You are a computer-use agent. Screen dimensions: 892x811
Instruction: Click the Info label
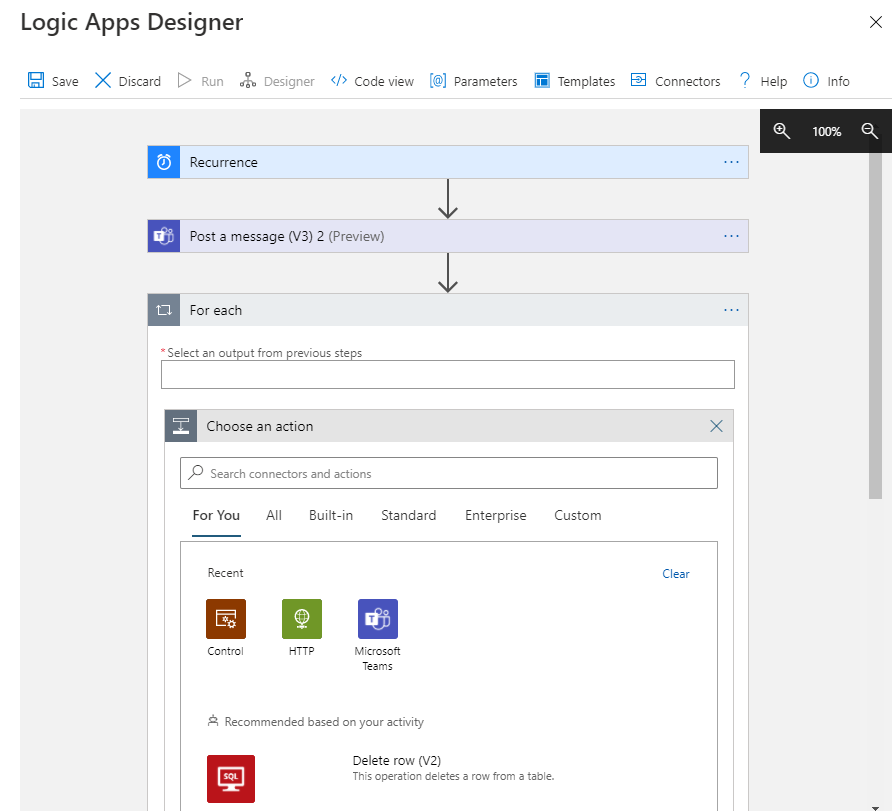coord(838,81)
